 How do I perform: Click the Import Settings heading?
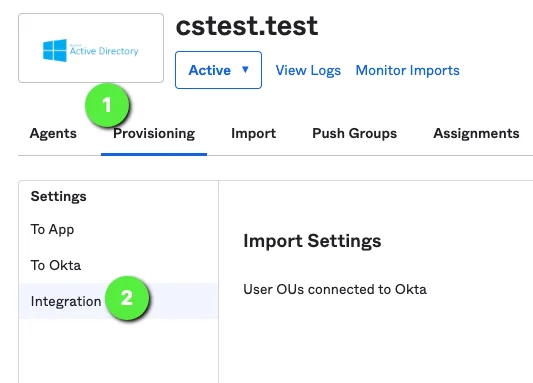point(312,241)
